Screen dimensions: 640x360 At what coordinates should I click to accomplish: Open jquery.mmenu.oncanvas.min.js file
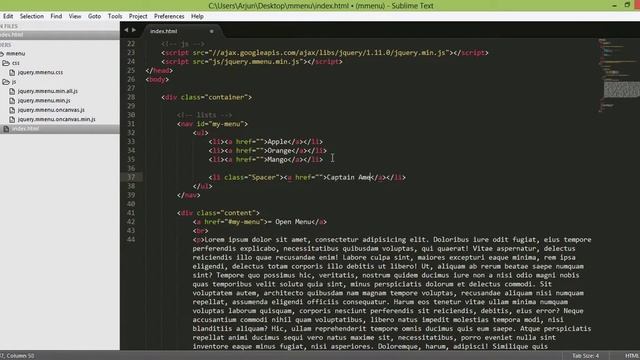click(x=56, y=119)
